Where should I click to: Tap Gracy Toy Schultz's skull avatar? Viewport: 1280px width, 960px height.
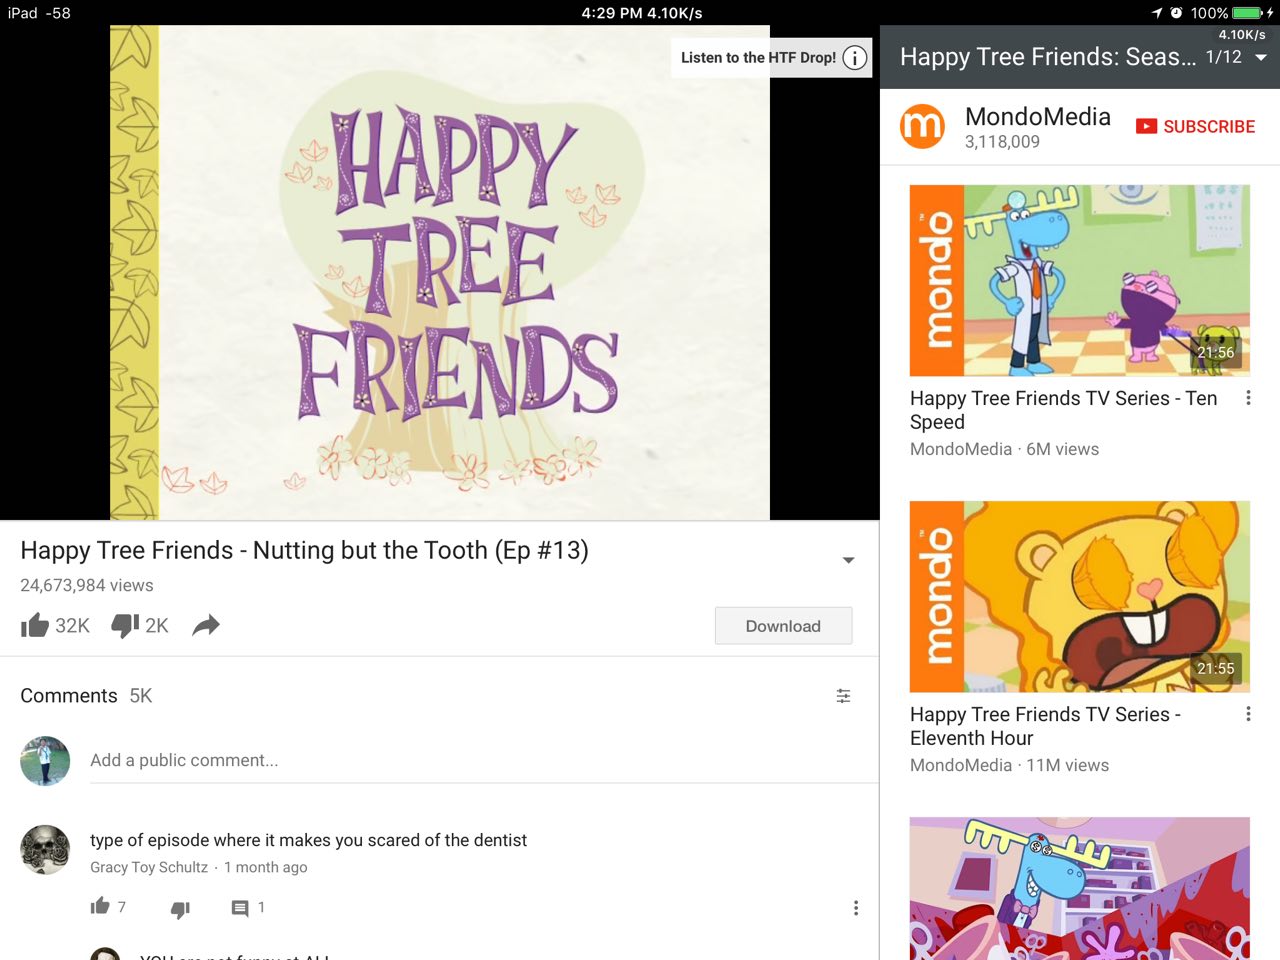45,850
